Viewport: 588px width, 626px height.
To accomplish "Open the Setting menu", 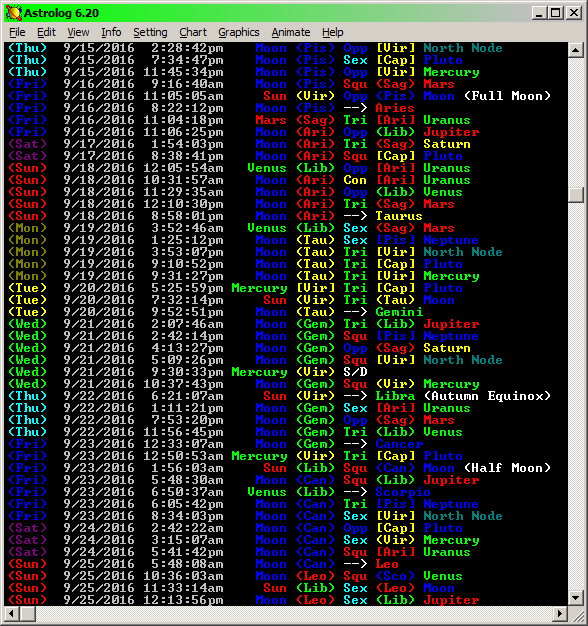I will click(150, 32).
